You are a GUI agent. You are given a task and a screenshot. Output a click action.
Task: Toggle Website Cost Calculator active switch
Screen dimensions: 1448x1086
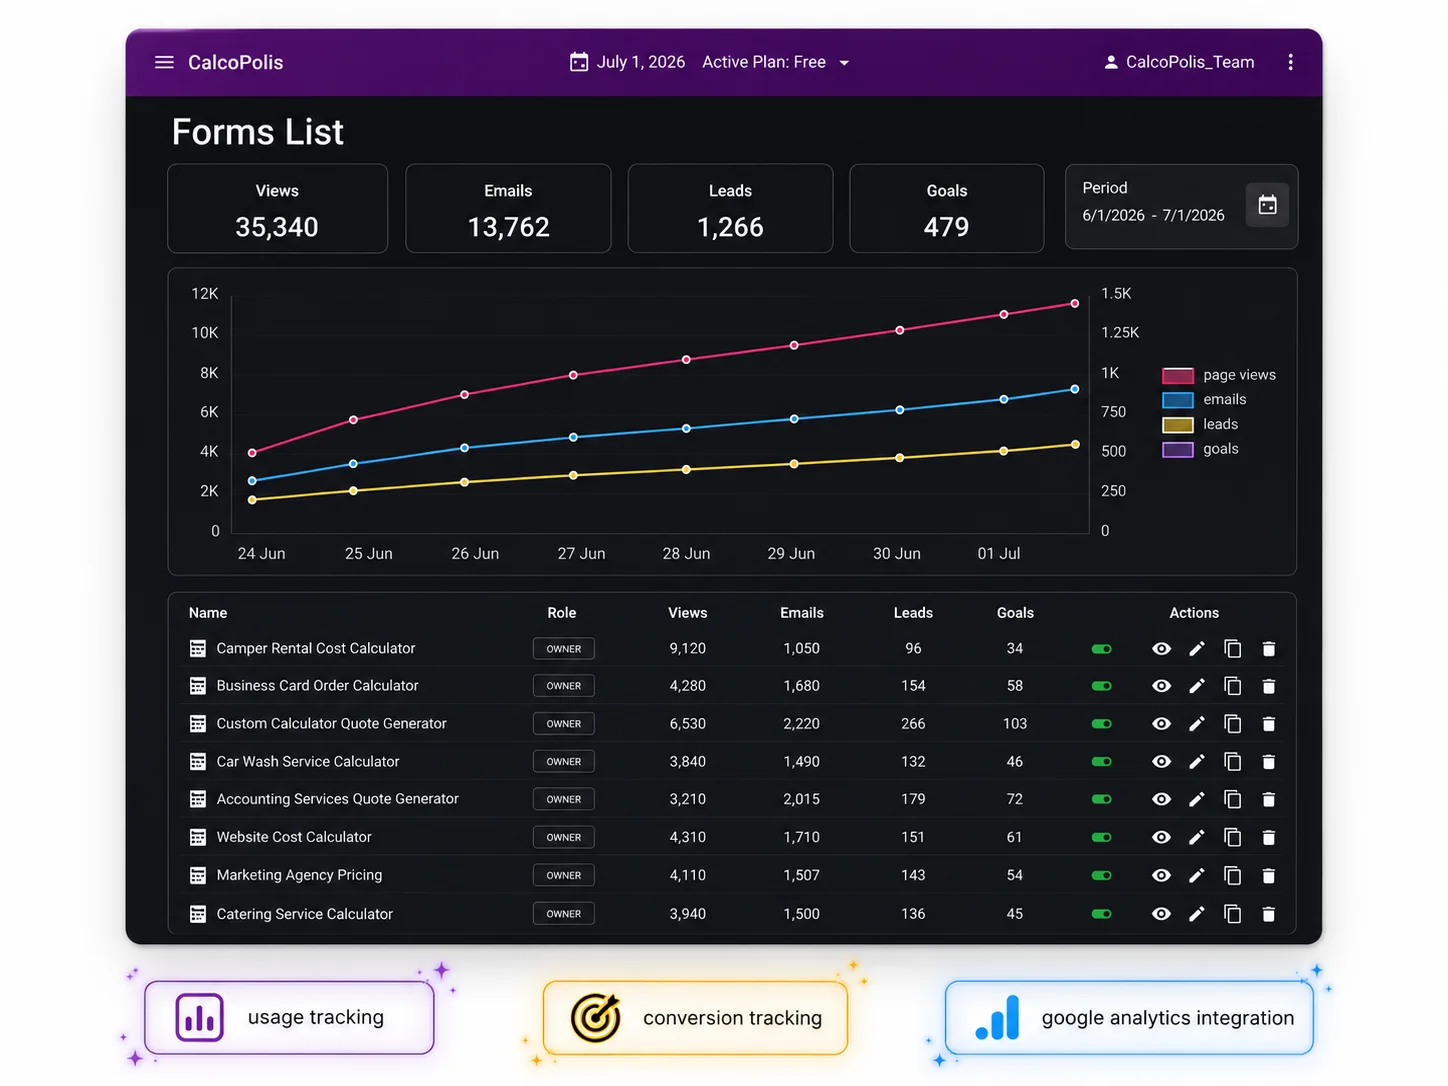pyautogui.click(x=1102, y=837)
